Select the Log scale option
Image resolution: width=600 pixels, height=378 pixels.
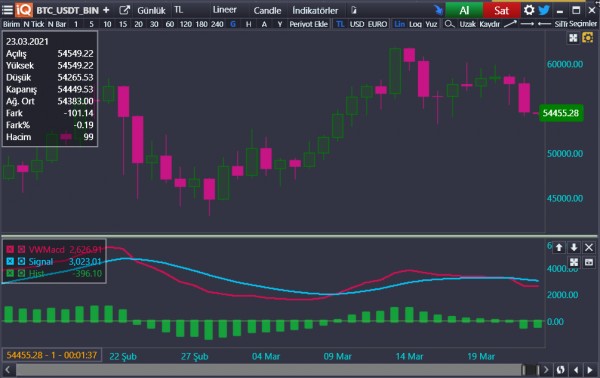tap(415, 24)
